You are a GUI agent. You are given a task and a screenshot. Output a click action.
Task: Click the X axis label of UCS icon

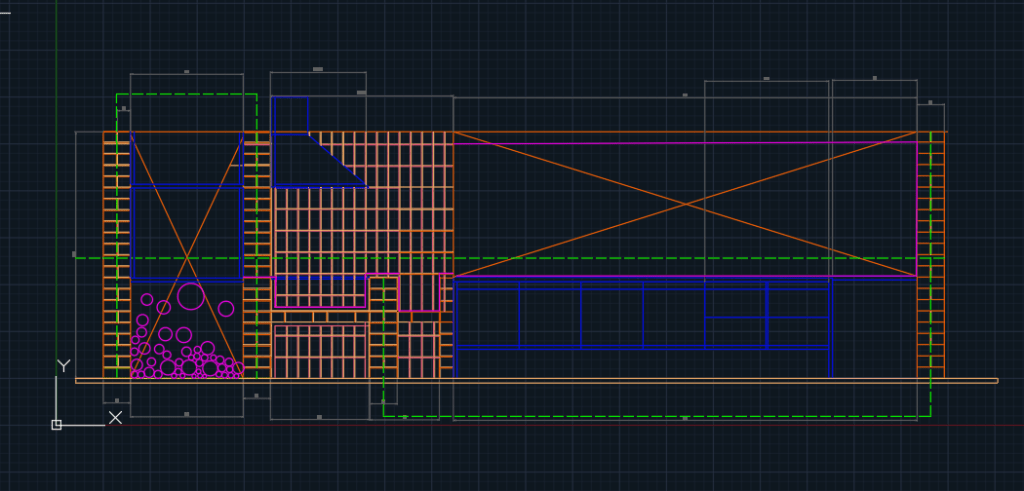coord(115,417)
